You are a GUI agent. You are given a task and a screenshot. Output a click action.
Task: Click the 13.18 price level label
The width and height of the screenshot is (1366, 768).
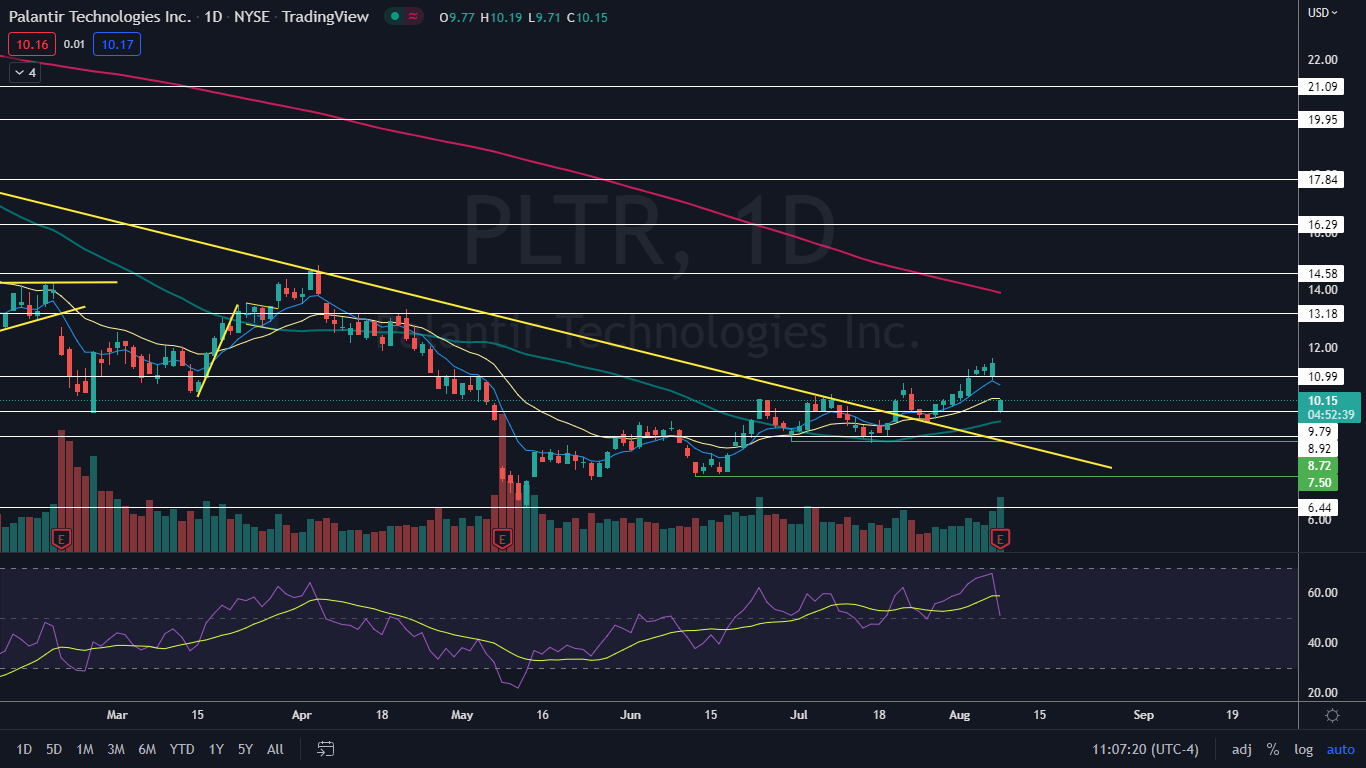pyautogui.click(x=1323, y=314)
